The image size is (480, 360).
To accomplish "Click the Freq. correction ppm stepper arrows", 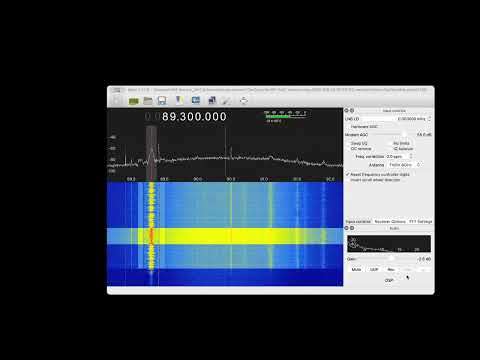I will (411, 156).
